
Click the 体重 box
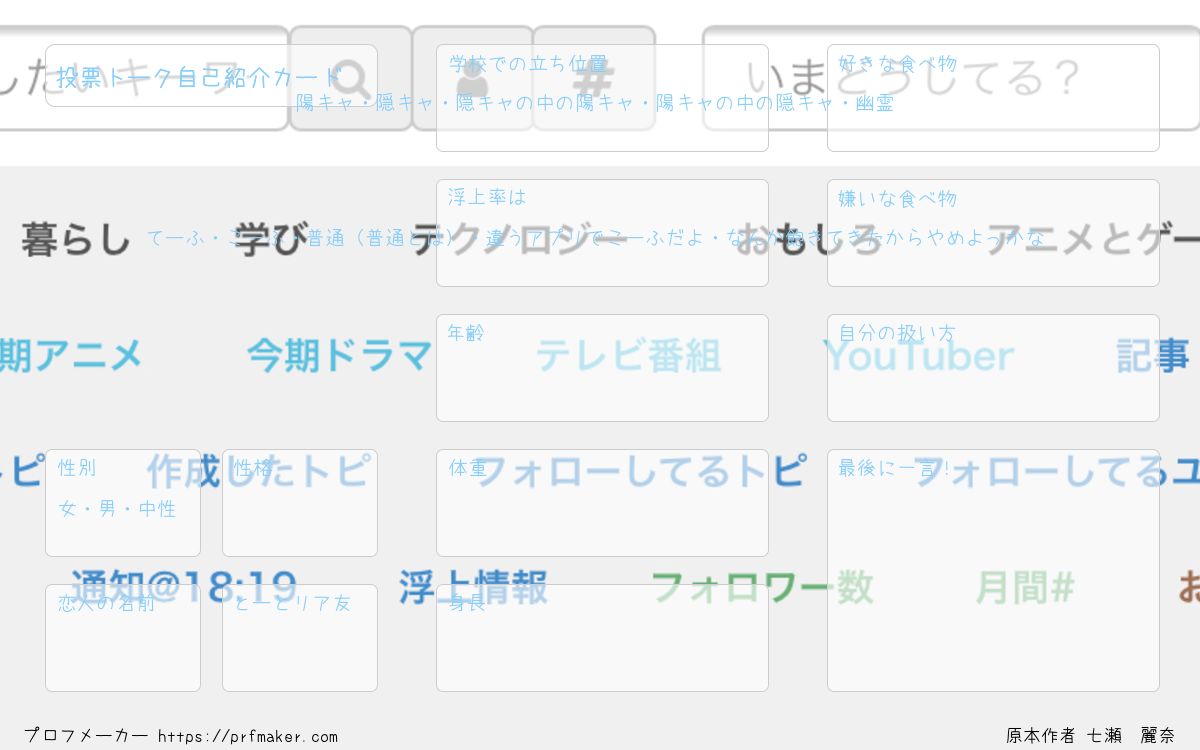click(602, 503)
